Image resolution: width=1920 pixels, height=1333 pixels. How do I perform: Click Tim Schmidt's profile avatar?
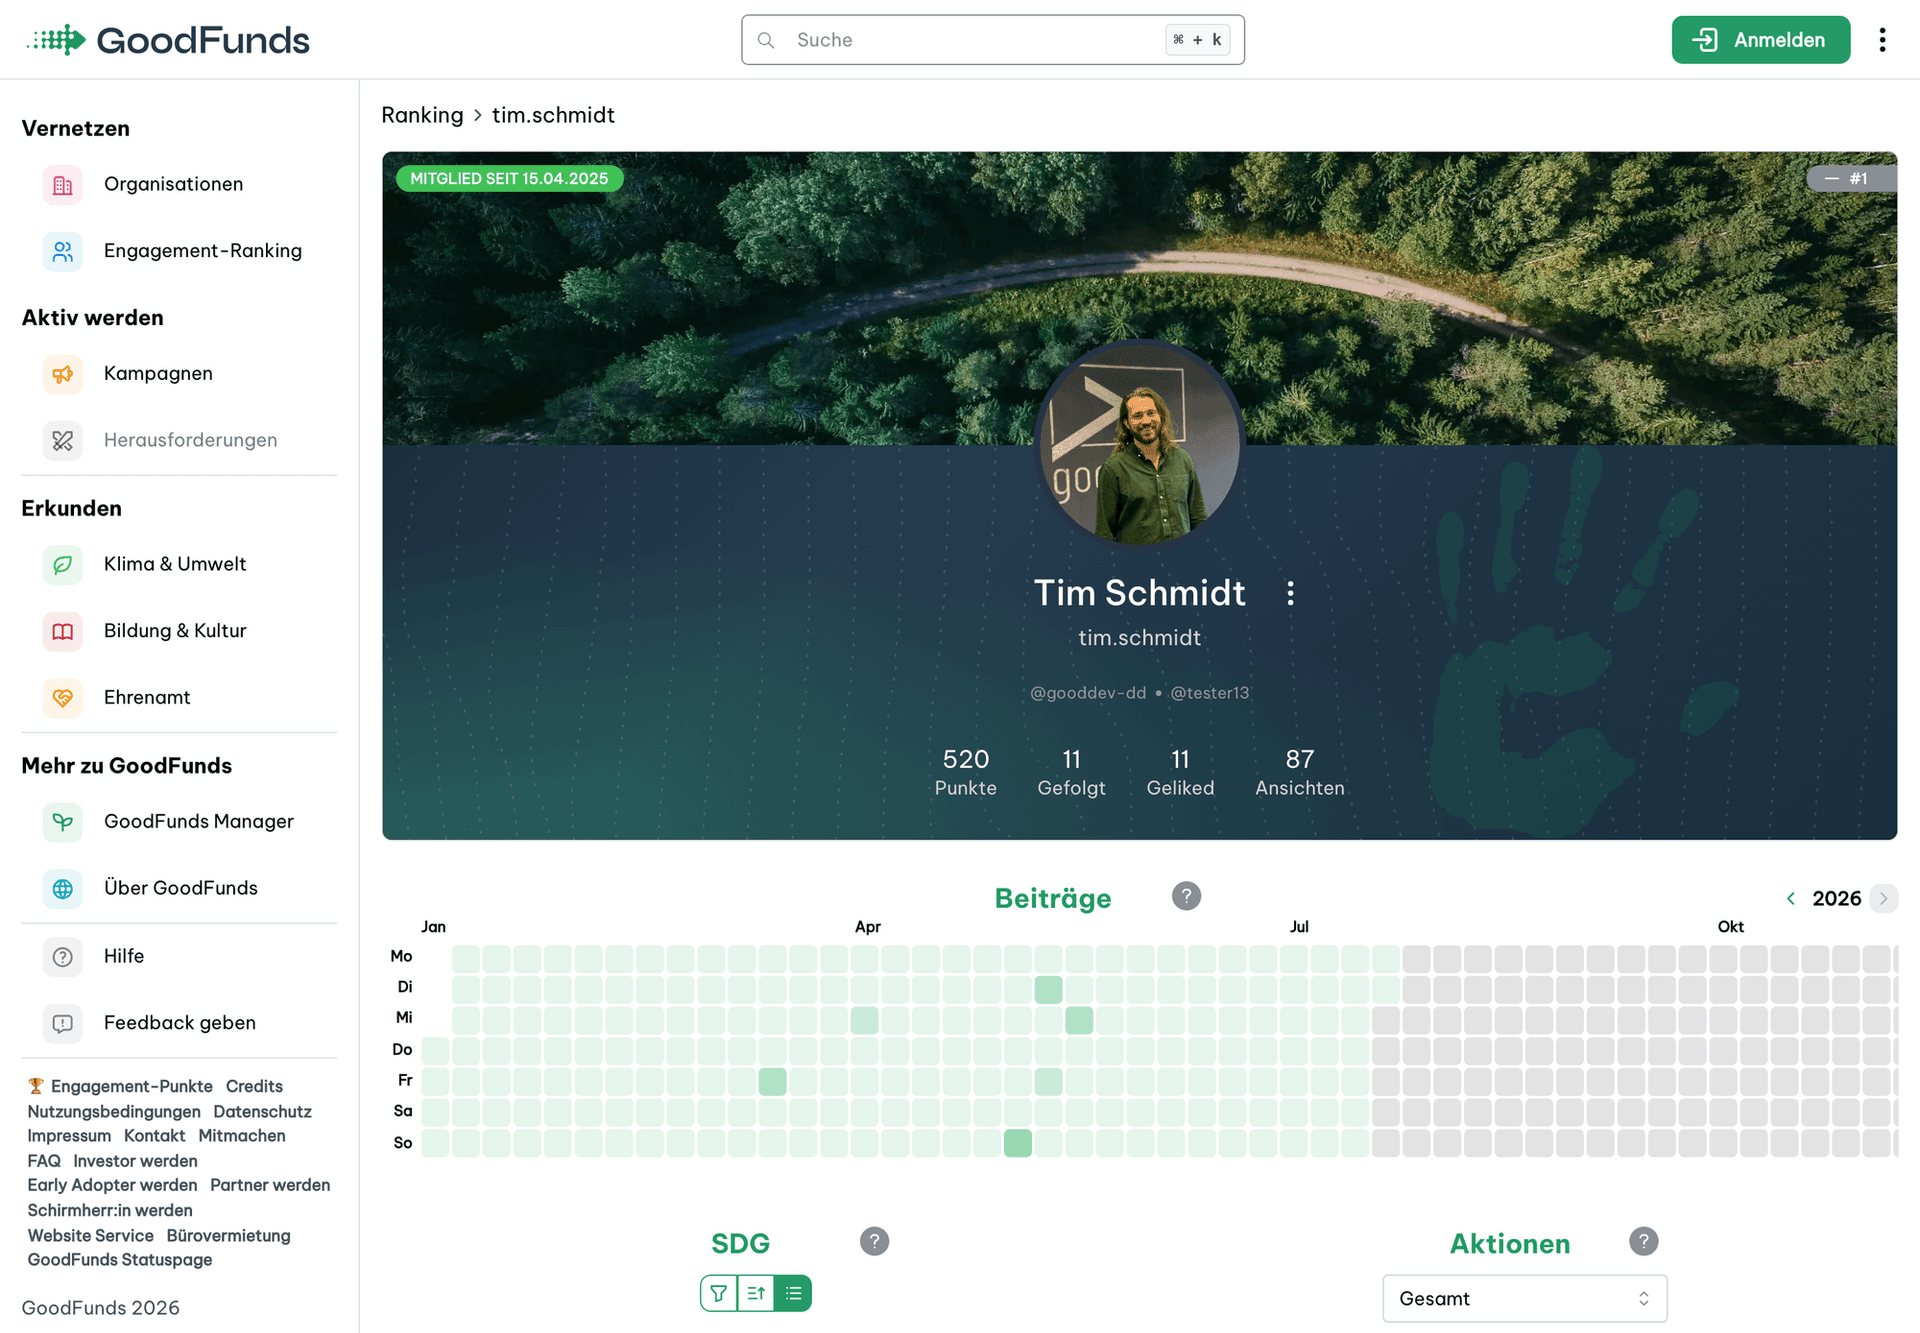point(1140,445)
